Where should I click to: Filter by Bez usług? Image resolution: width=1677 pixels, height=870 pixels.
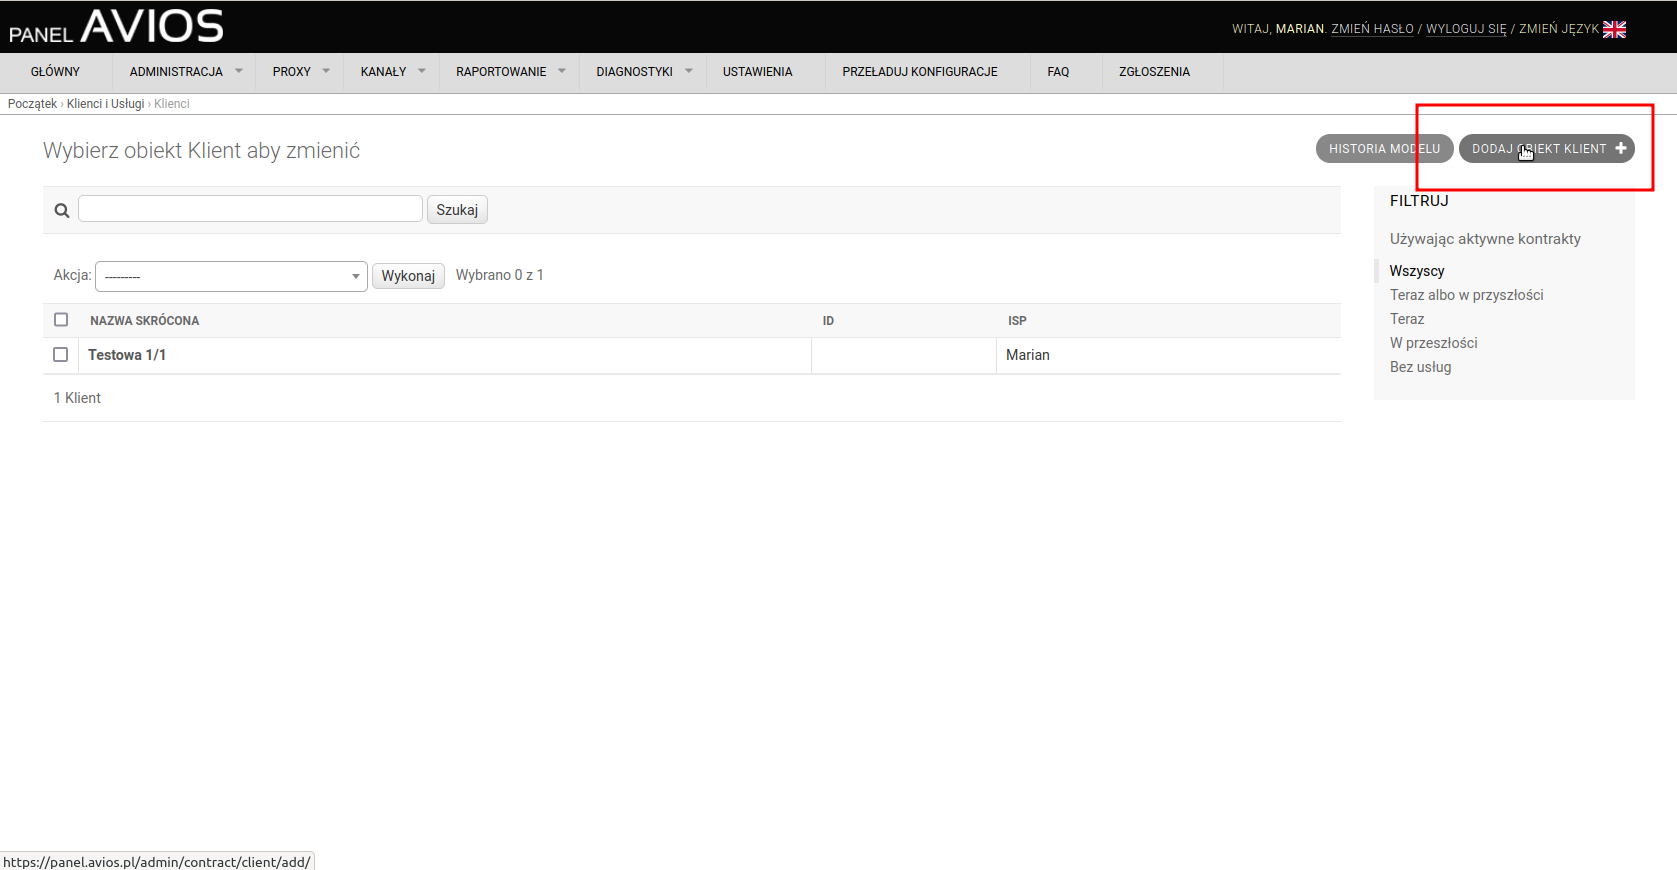(x=1420, y=367)
